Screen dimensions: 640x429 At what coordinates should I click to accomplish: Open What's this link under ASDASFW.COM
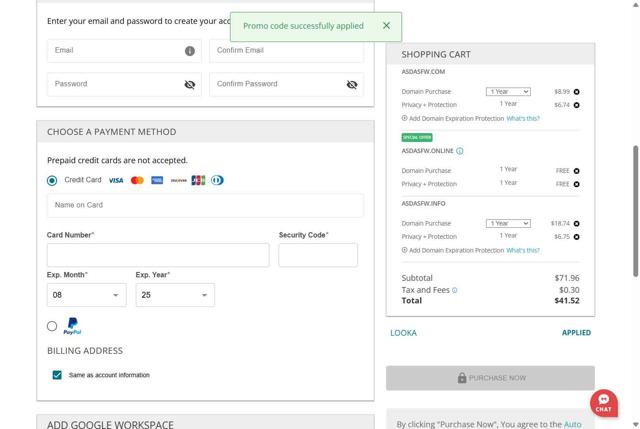(x=523, y=118)
